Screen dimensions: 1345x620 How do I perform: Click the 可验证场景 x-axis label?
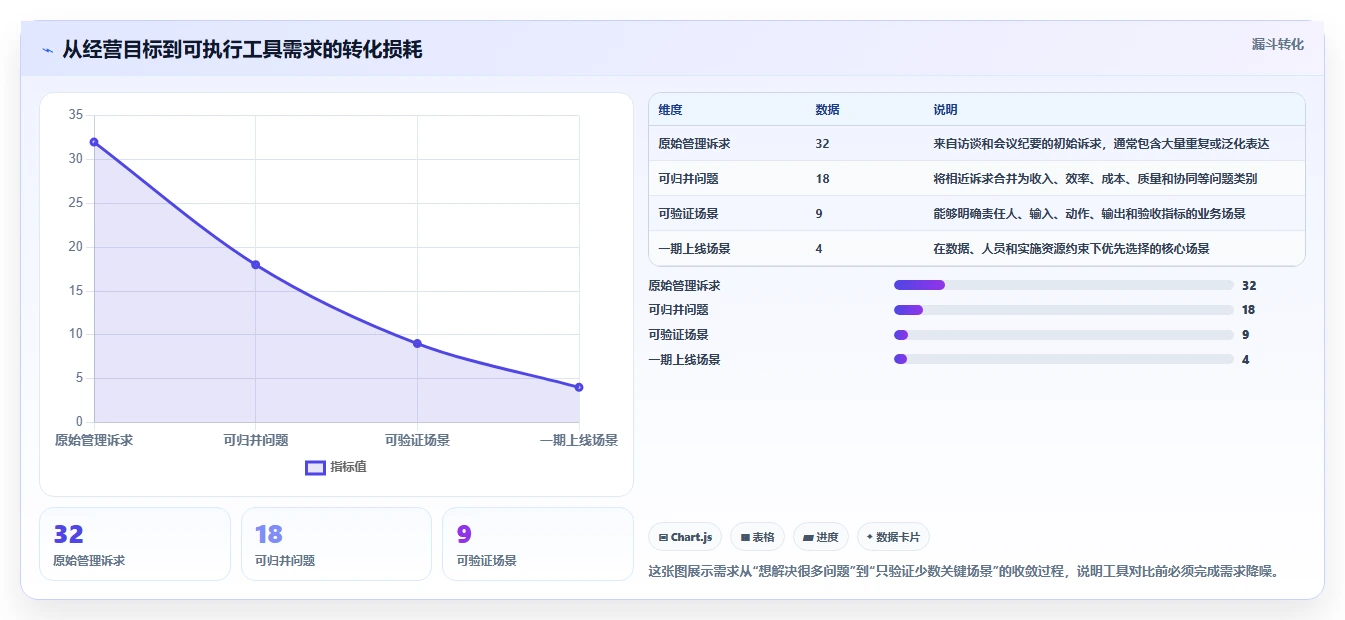(417, 440)
